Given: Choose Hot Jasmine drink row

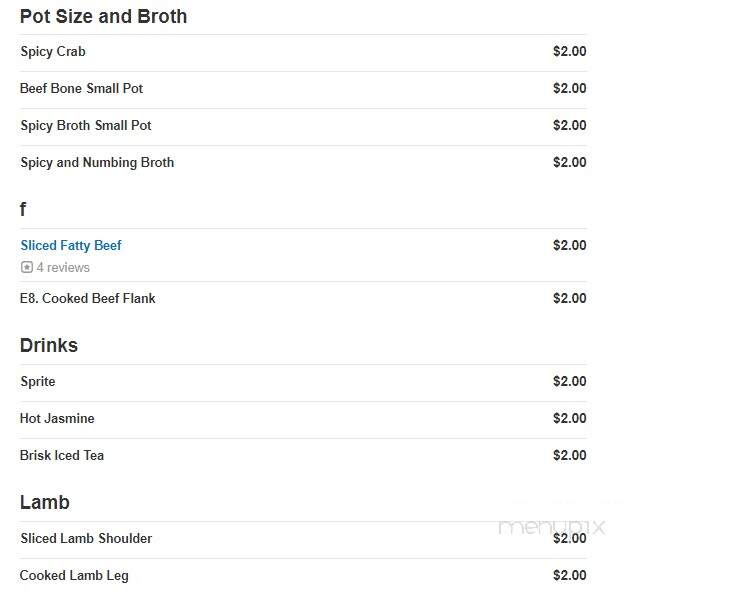Looking at the screenshot, I should tap(303, 419).
